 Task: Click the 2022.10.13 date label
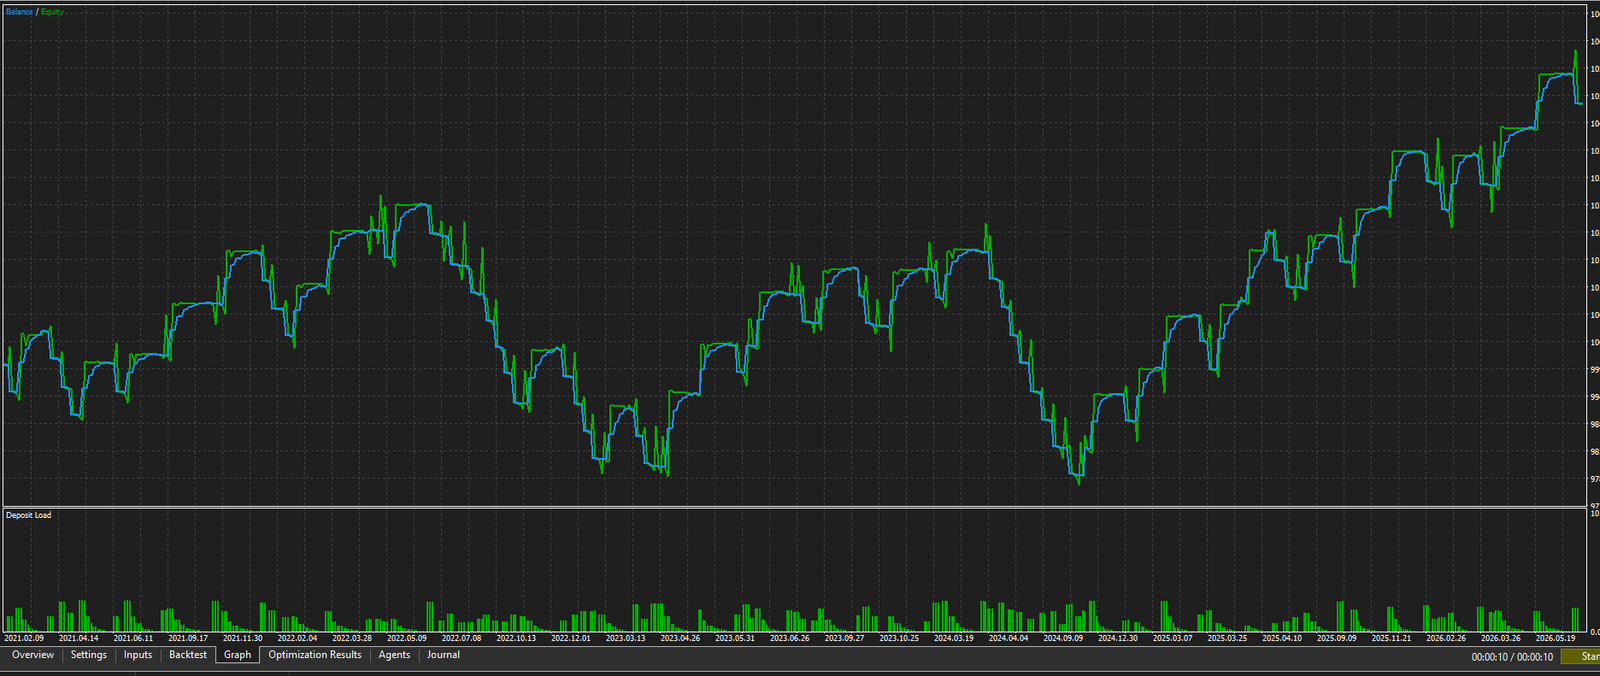click(x=516, y=638)
